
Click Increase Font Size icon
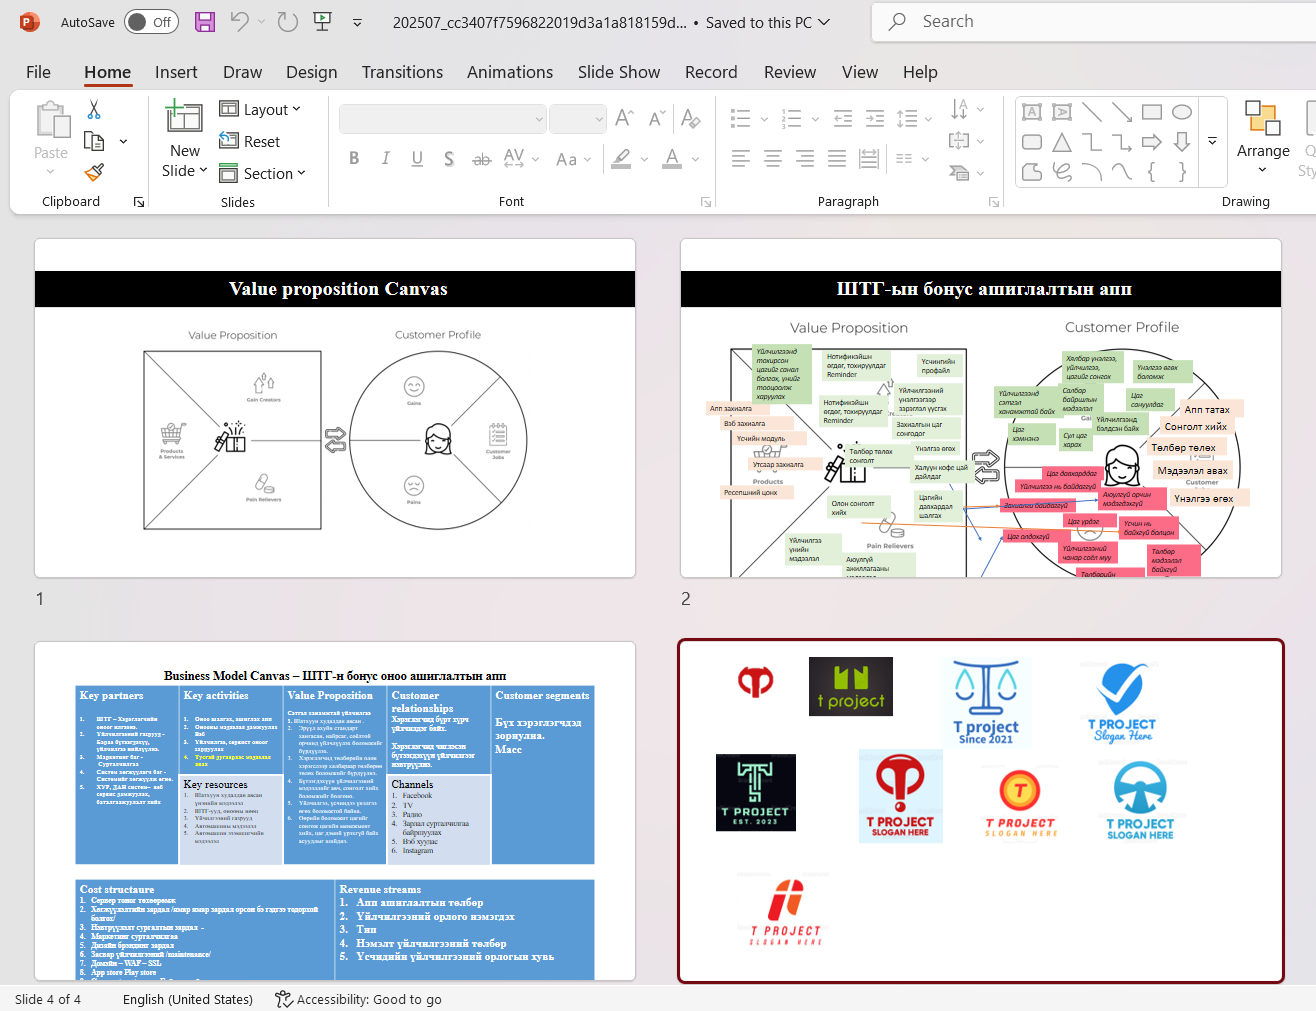click(x=625, y=118)
